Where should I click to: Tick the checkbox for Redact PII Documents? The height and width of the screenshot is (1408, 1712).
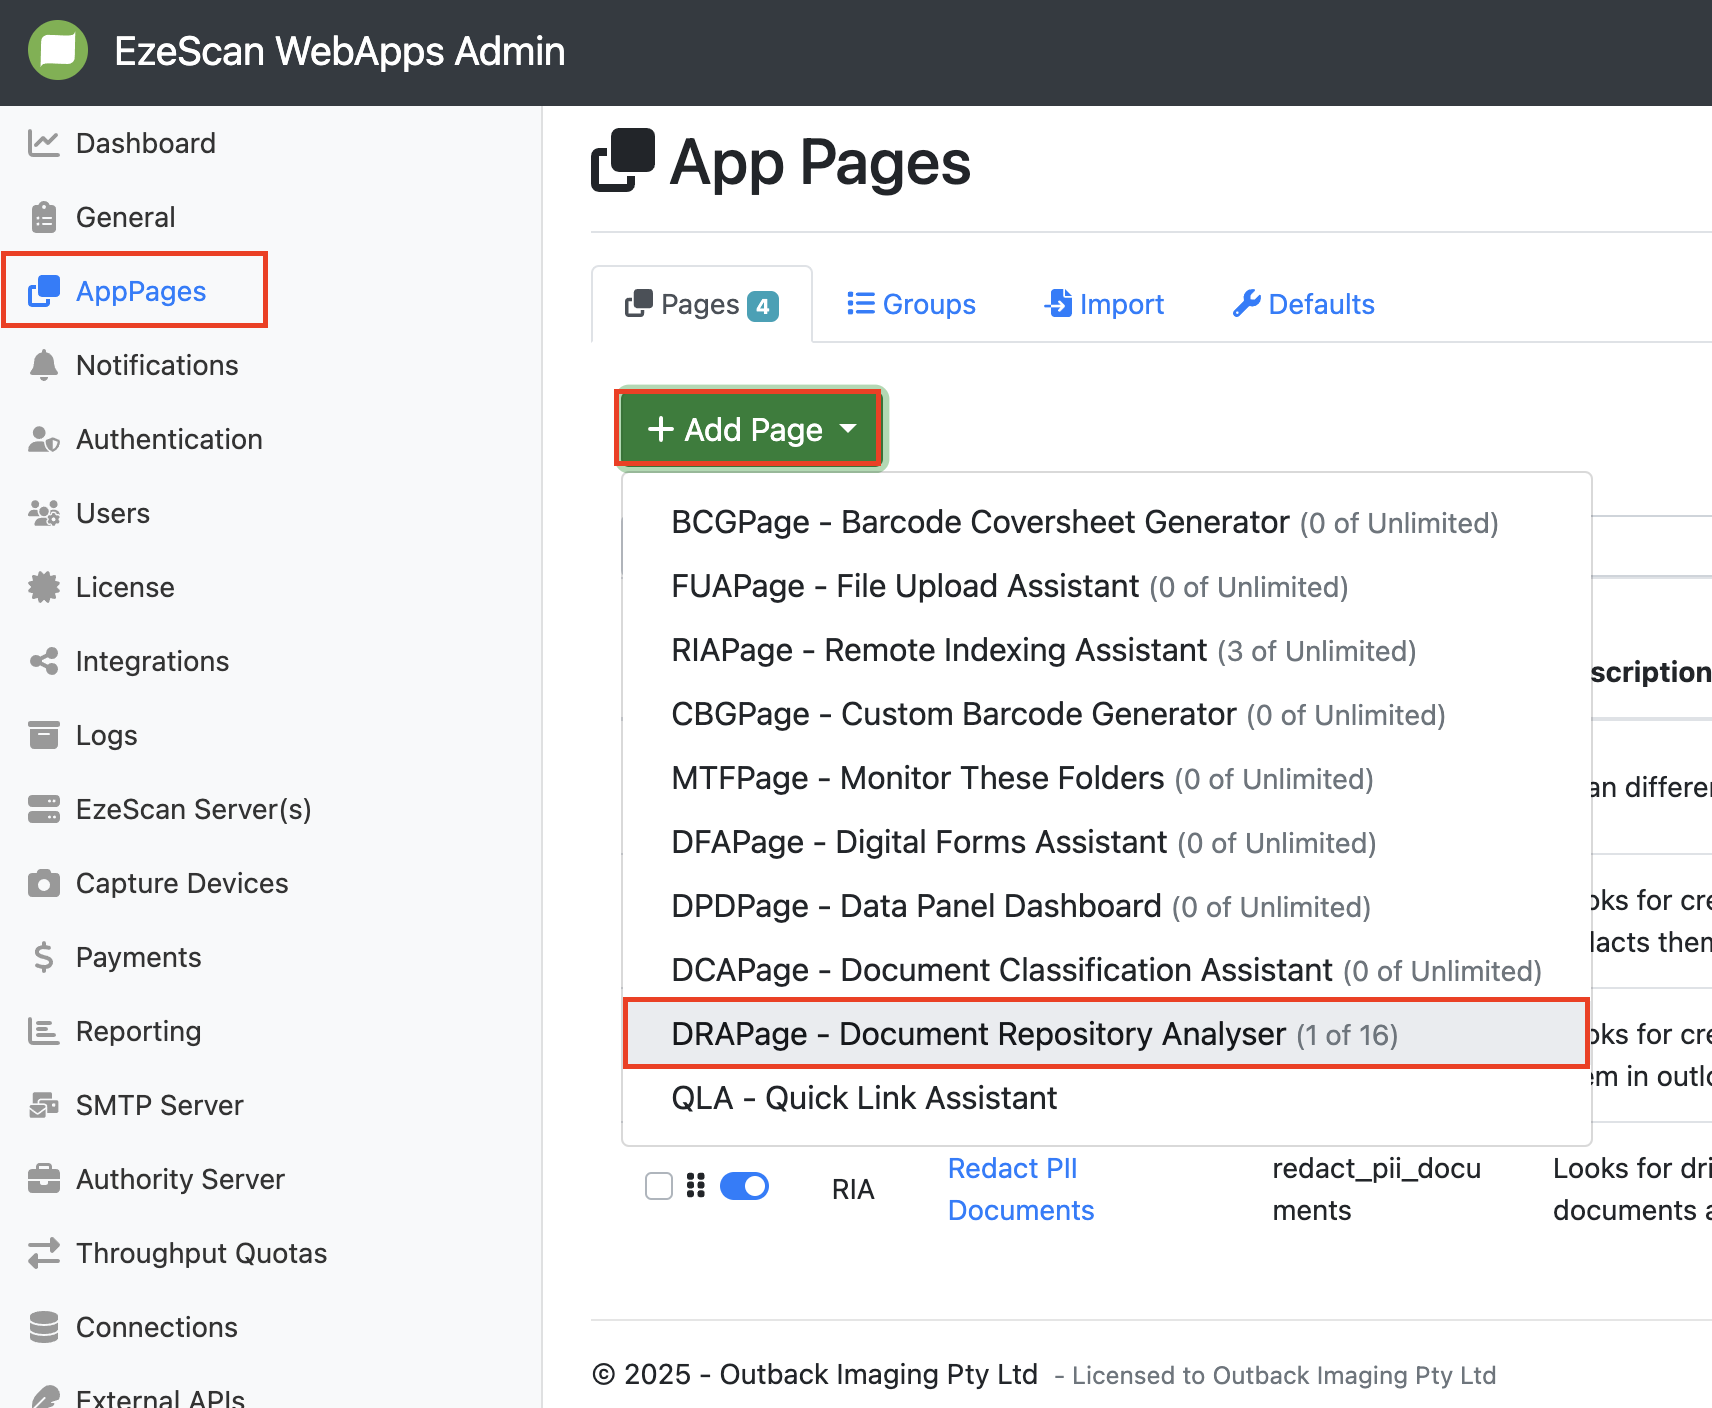pos(659,1186)
